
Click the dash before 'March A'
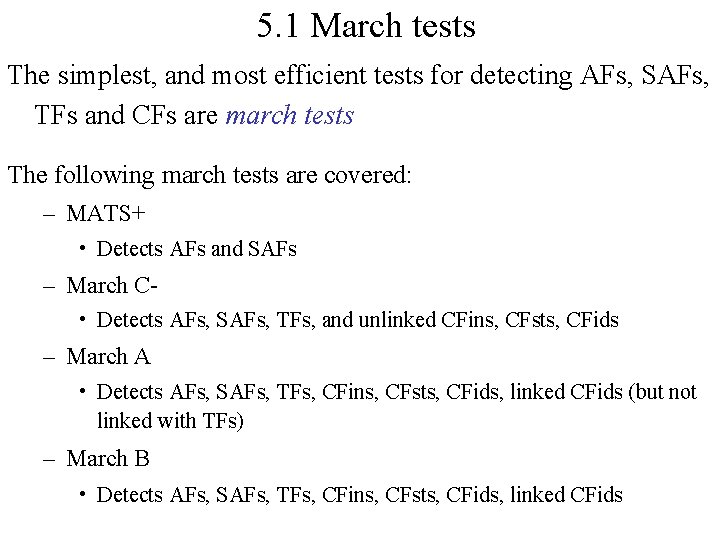click(x=50, y=356)
